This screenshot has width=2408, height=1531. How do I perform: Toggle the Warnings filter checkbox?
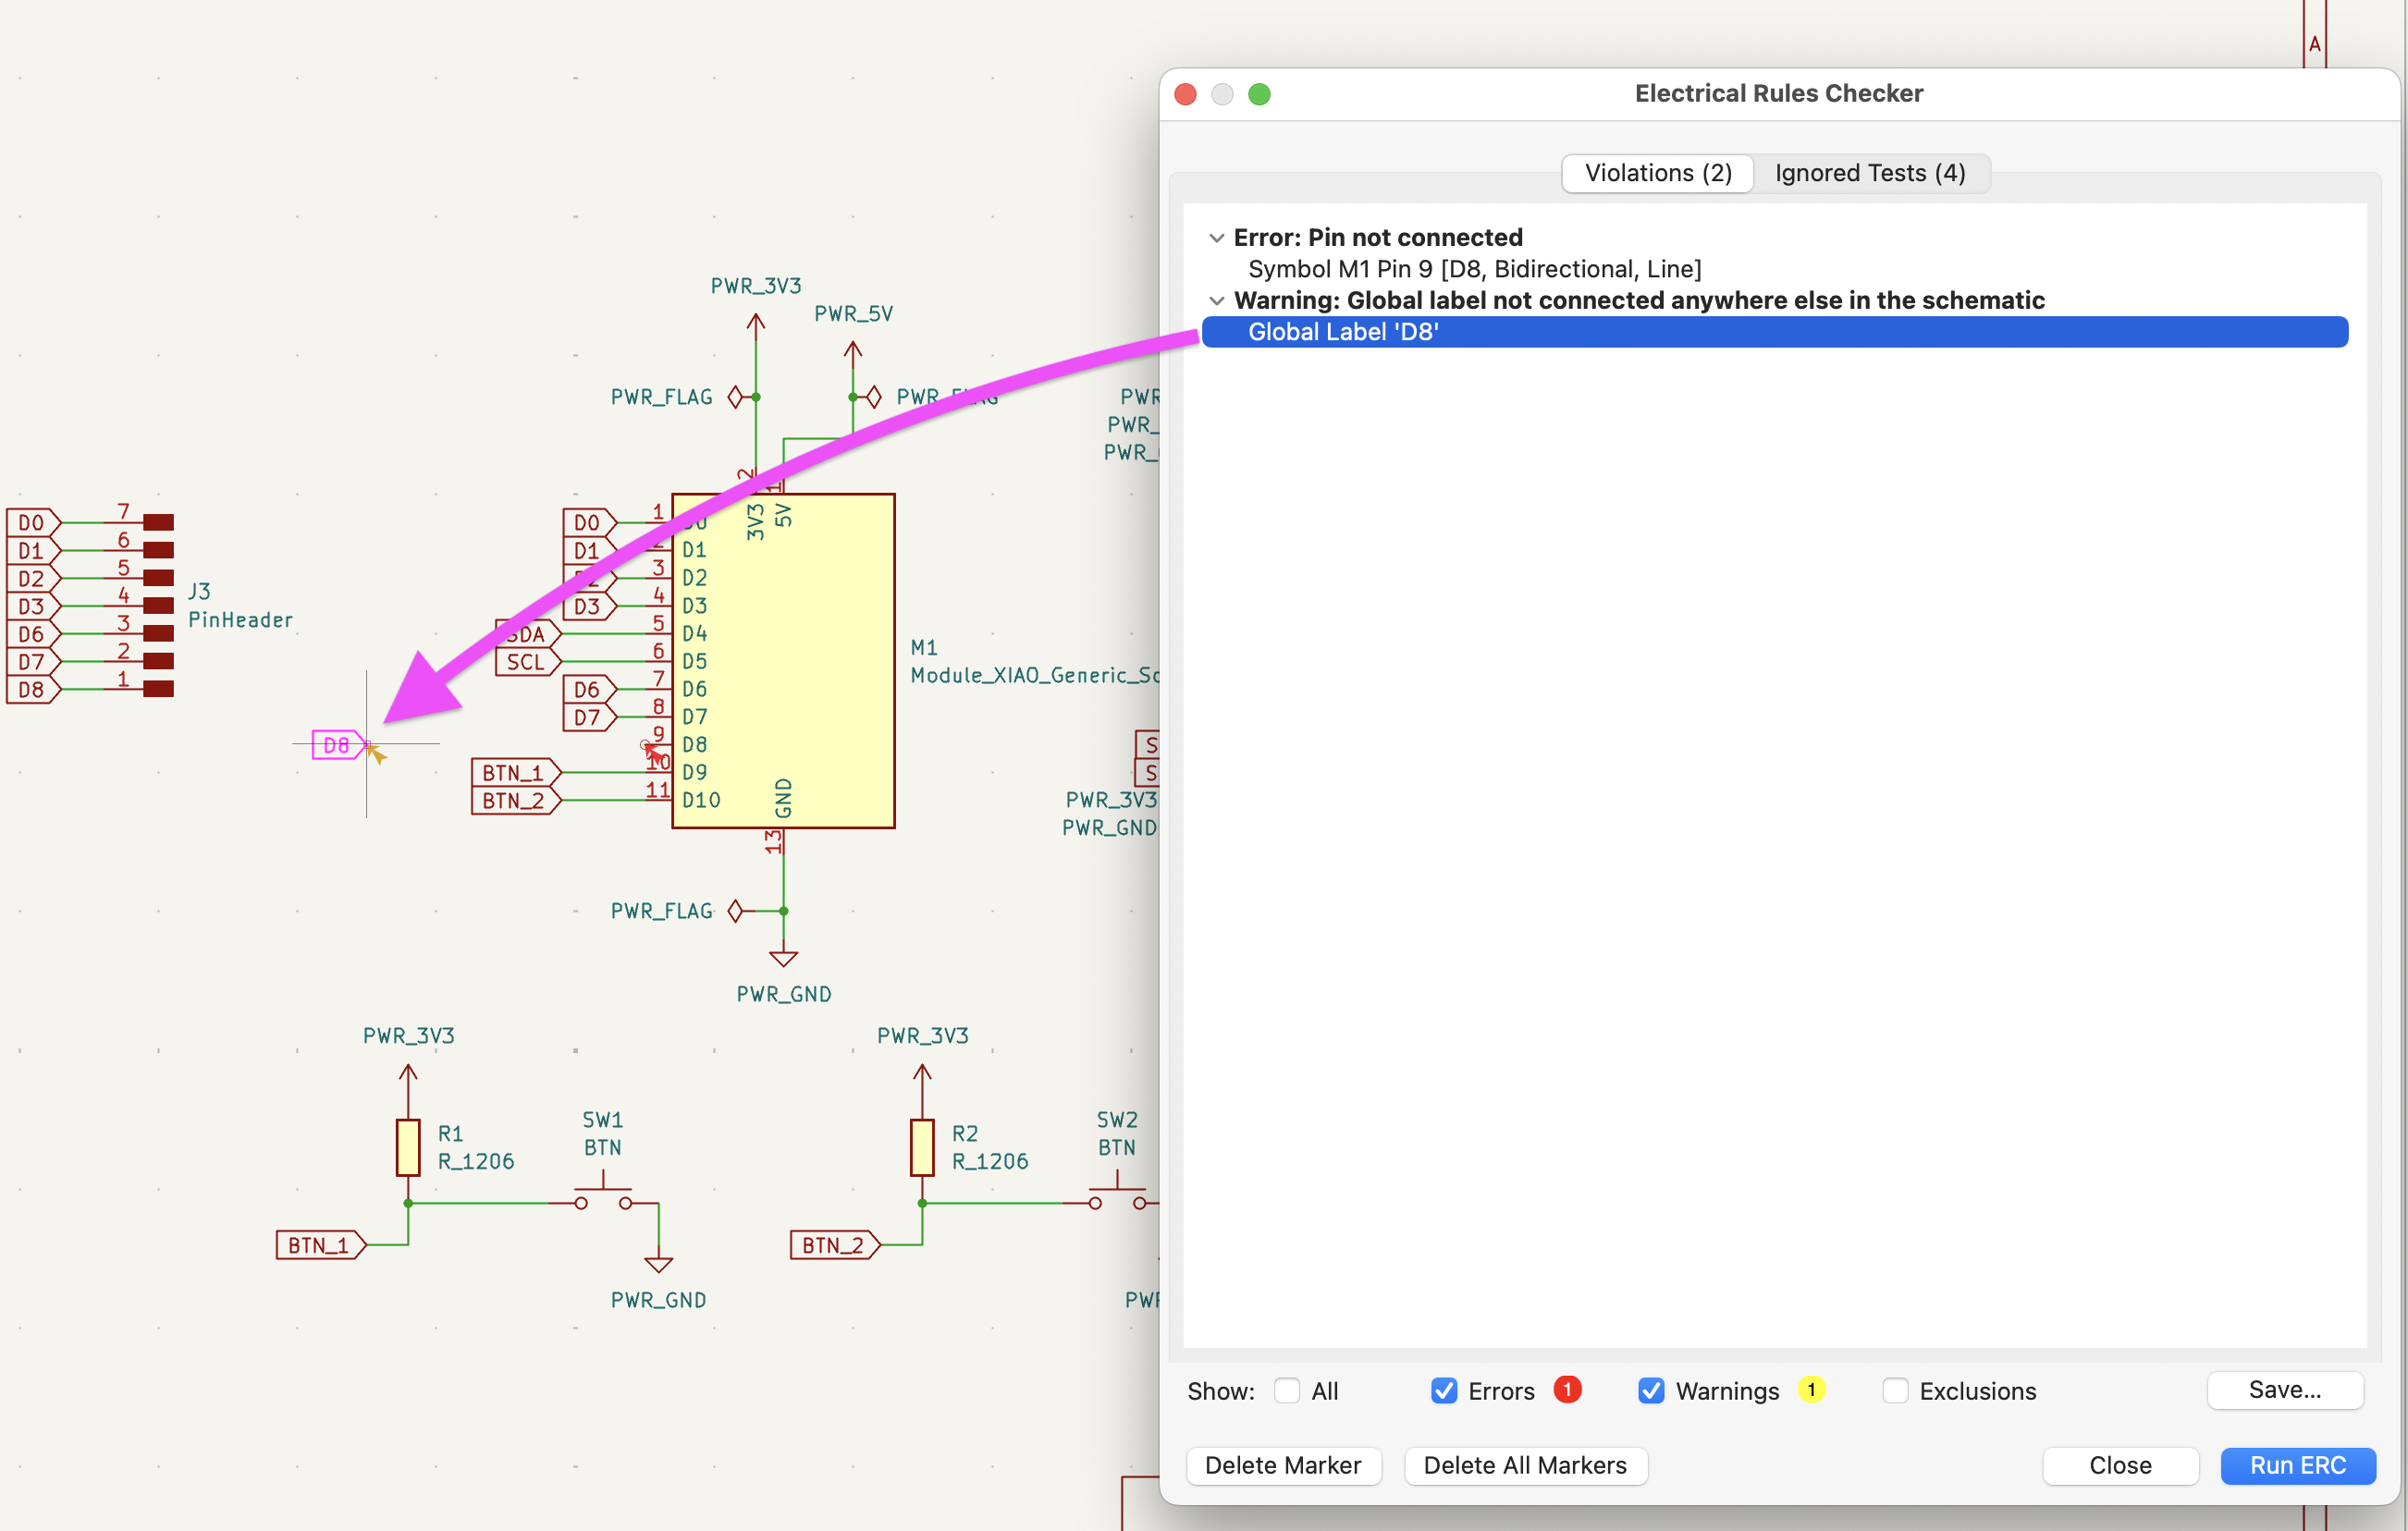1651,1391
